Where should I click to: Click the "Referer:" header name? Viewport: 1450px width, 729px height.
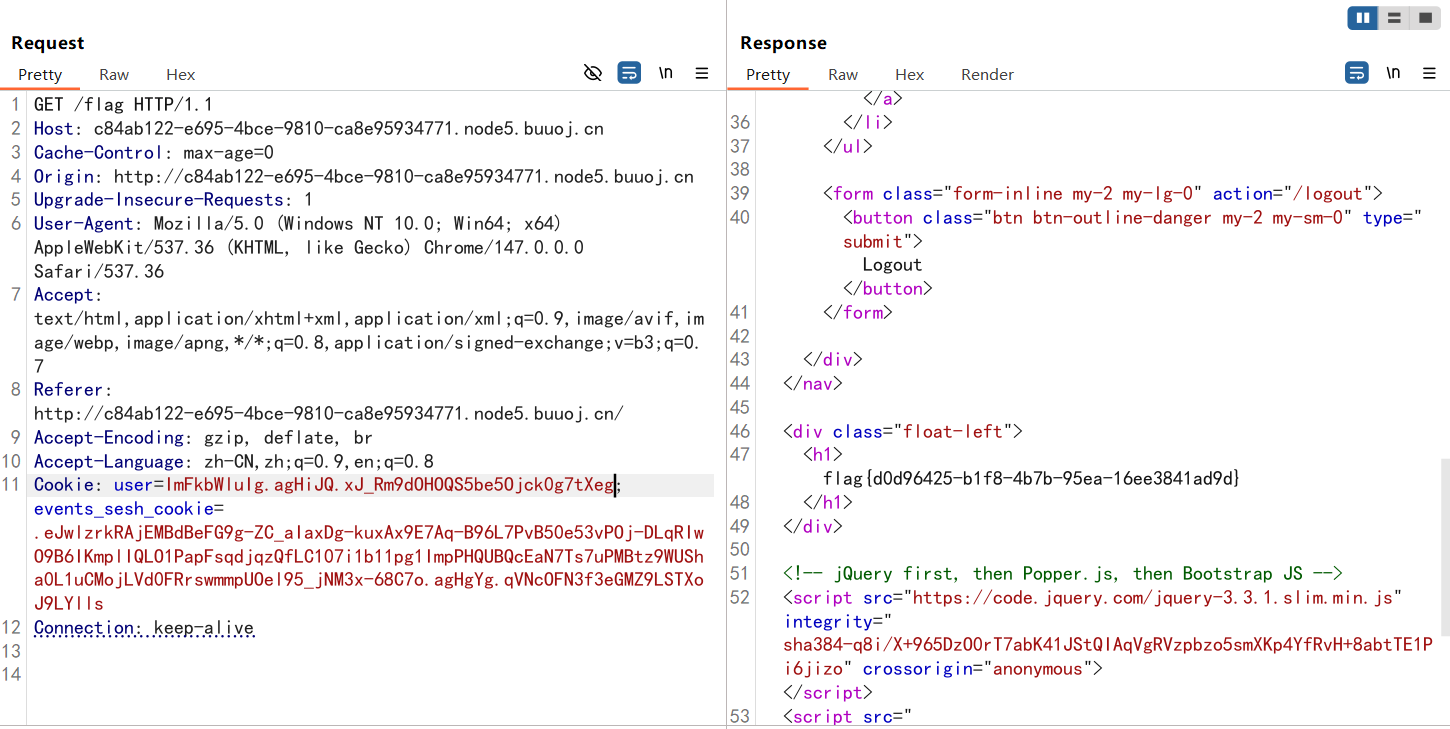point(74,390)
